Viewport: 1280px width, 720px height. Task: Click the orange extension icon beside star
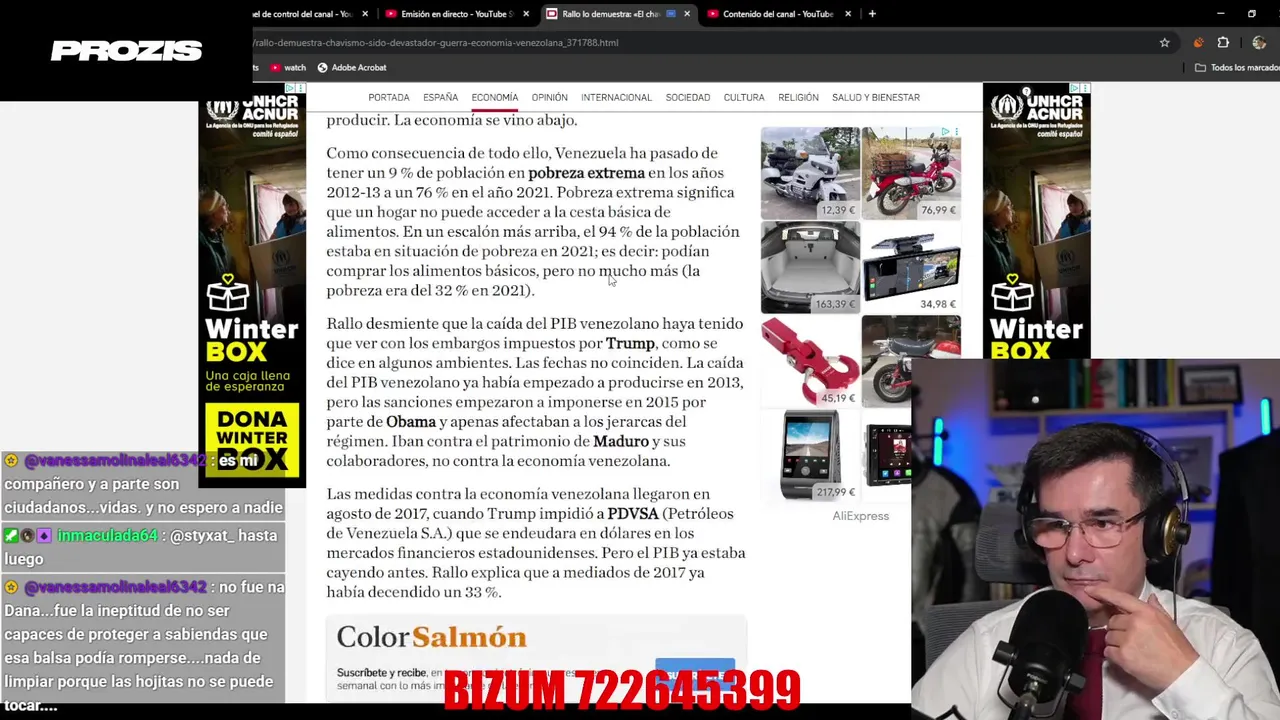pos(1198,43)
